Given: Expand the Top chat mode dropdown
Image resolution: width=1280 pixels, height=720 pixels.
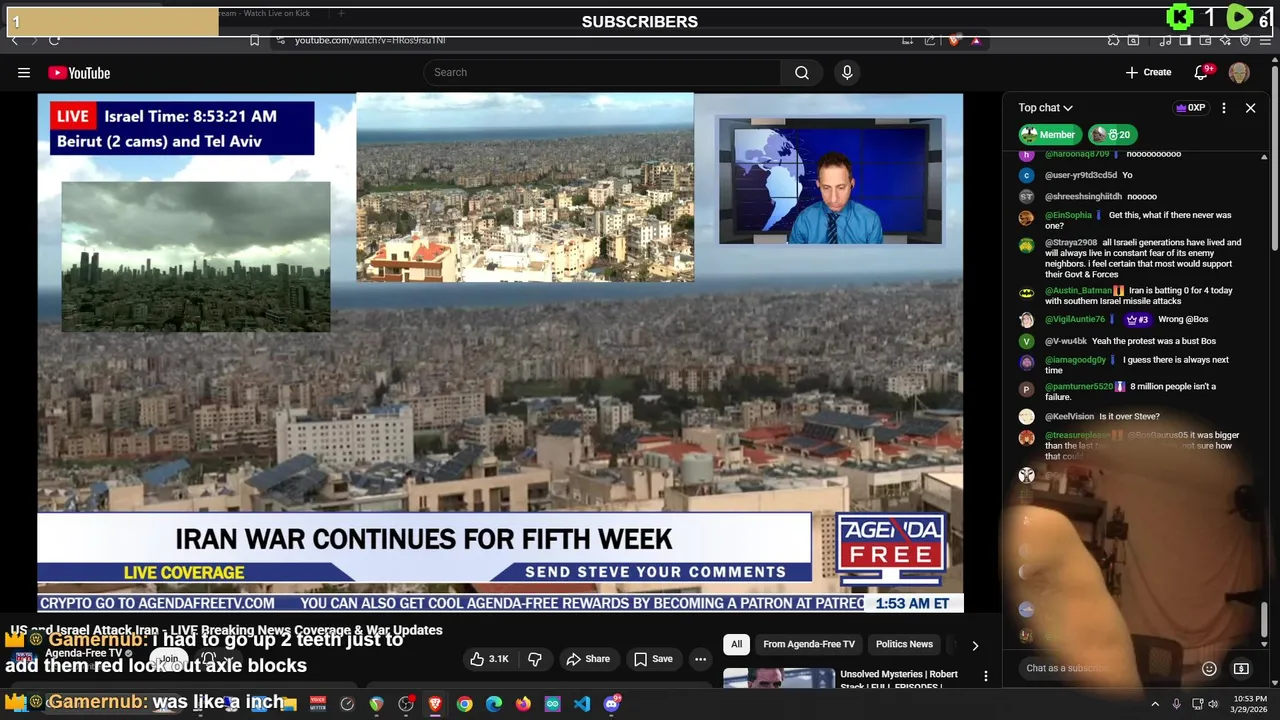Looking at the screenshot, I should pos(1046,108).
